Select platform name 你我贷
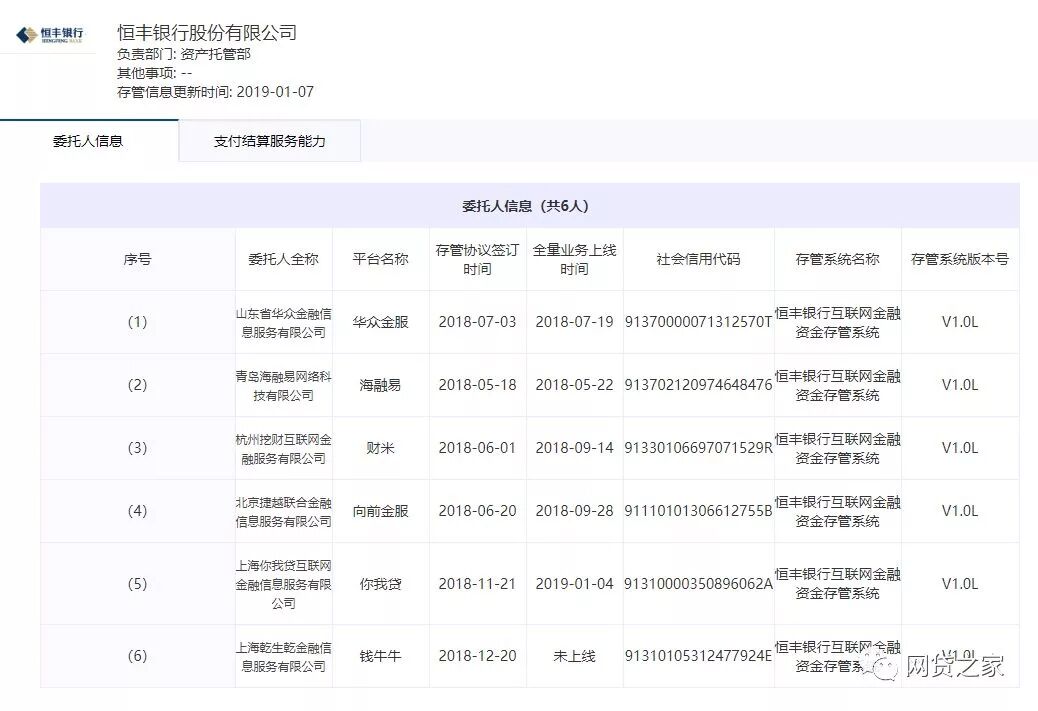Viewport: 1038px width, 711px height. point(381,584)
